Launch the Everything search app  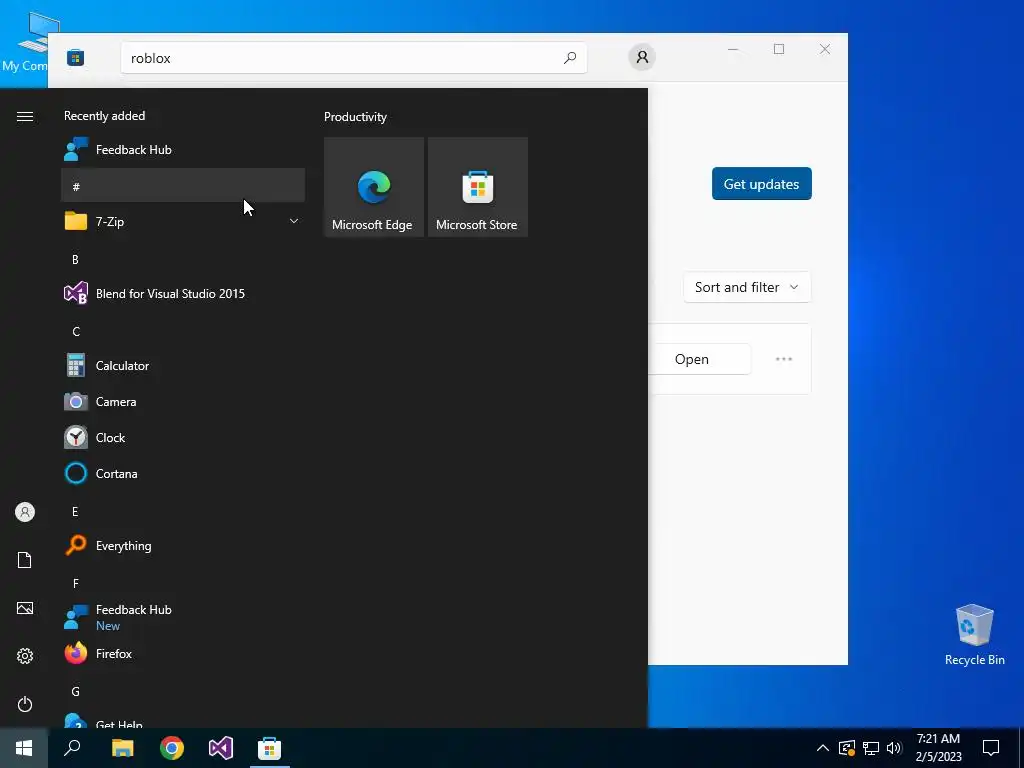click(183, 545)
